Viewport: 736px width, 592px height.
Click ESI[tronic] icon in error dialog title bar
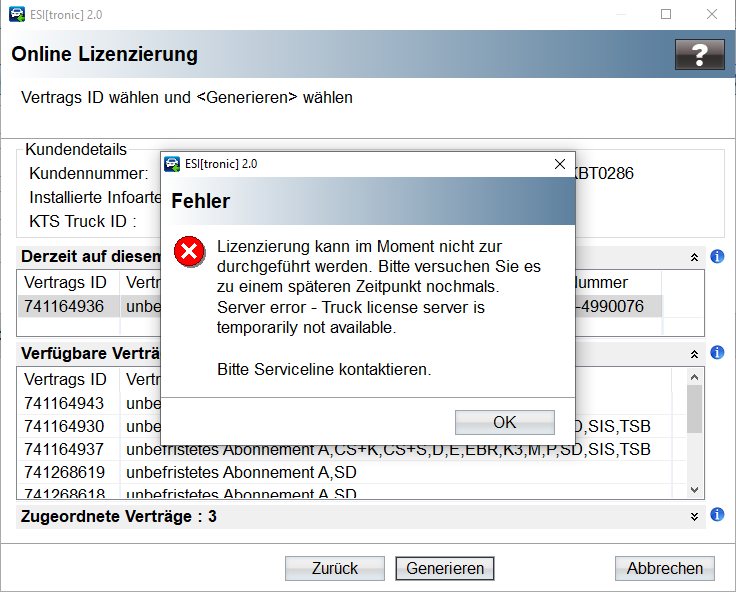[173, 164]
